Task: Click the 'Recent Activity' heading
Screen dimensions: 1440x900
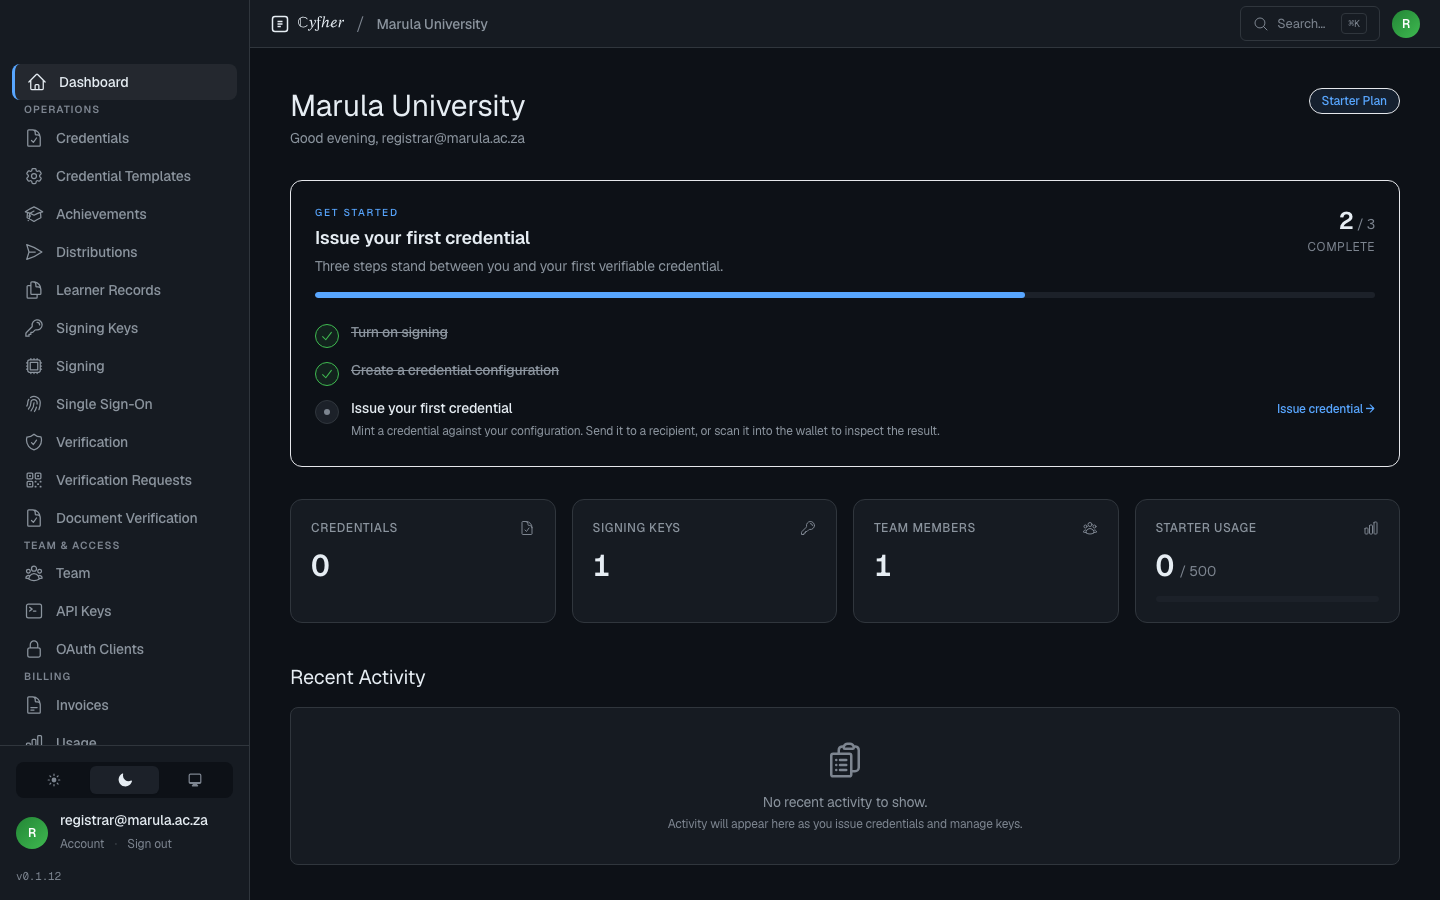Action: 358,677
